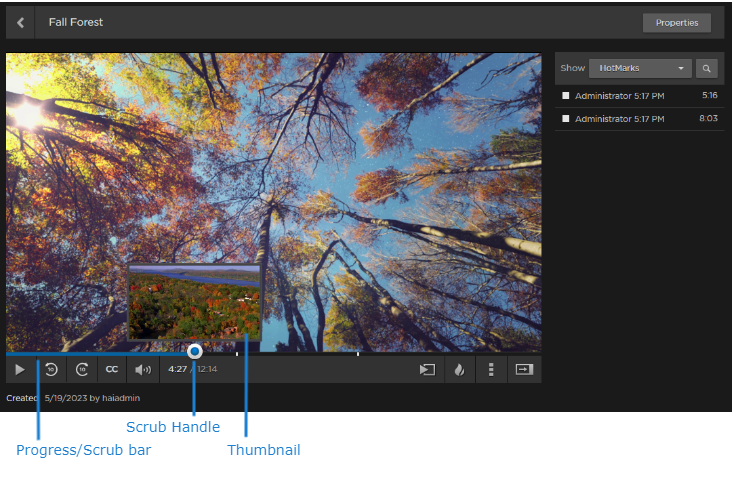The height and width of the screenshot is (478, 751).
Task: Toggle closed captions with the CC button
Action: pos(112,369)
